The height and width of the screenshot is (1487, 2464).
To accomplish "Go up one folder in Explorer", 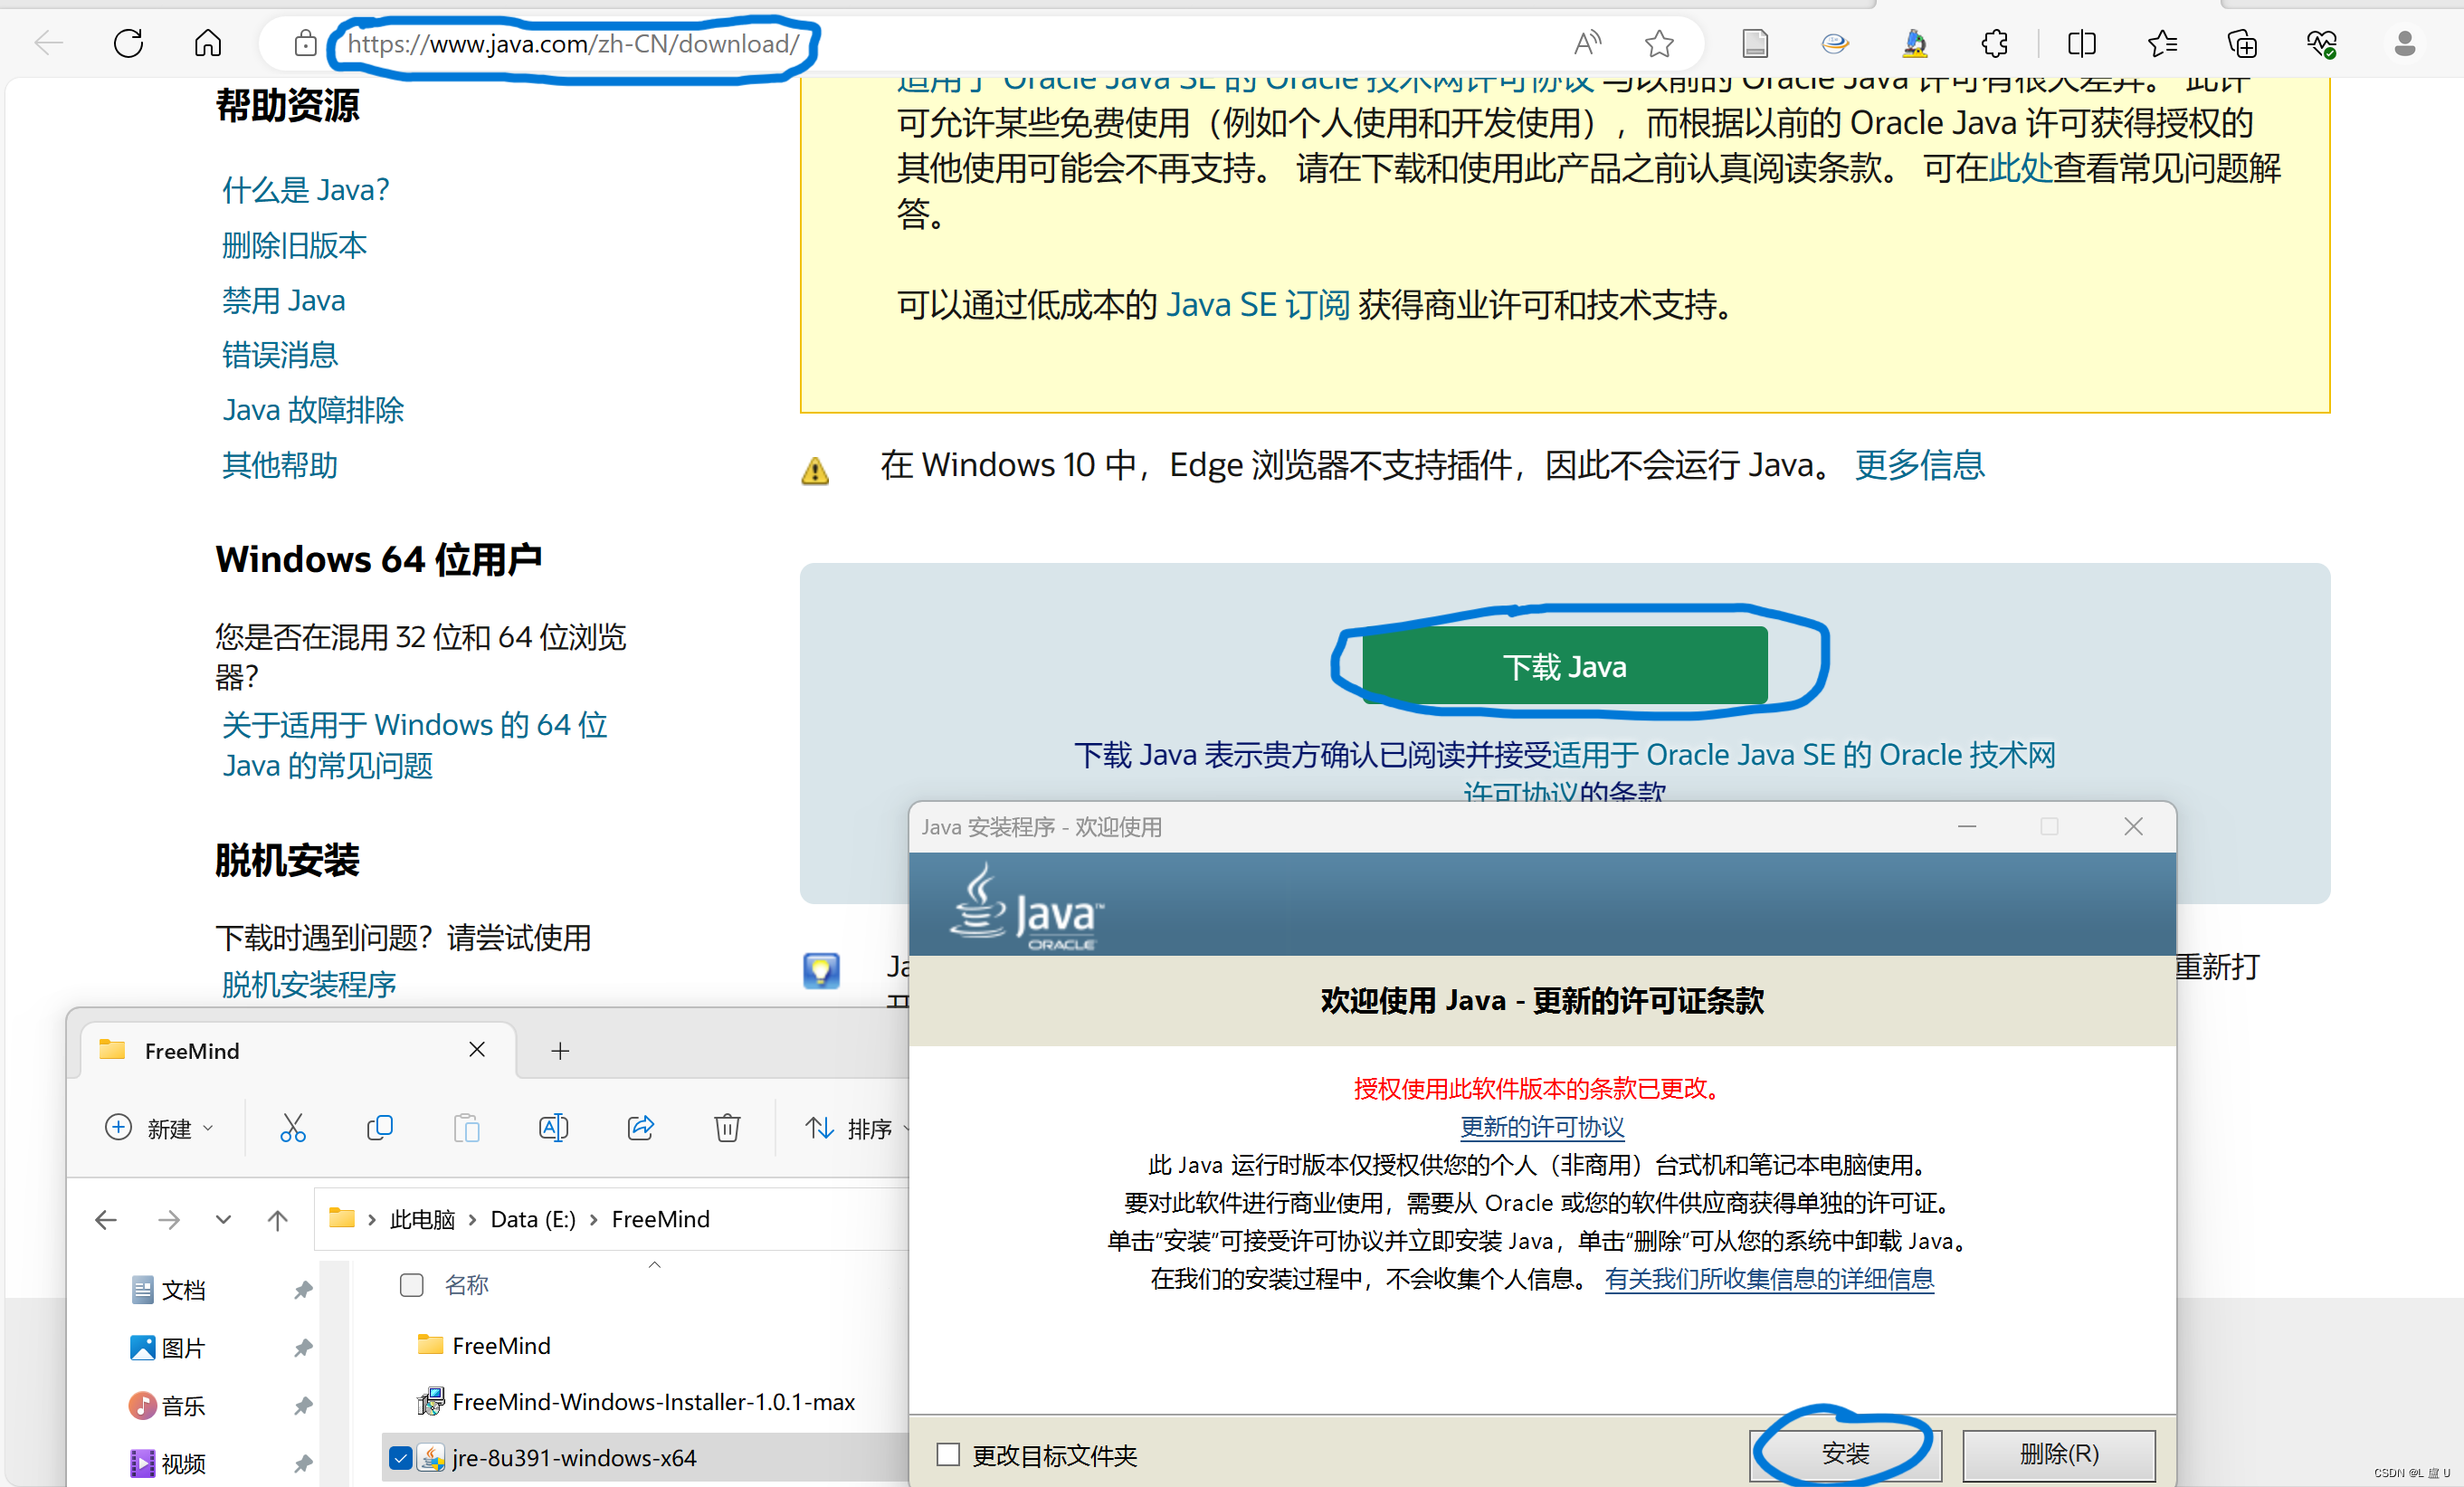I will [278, 1219].
